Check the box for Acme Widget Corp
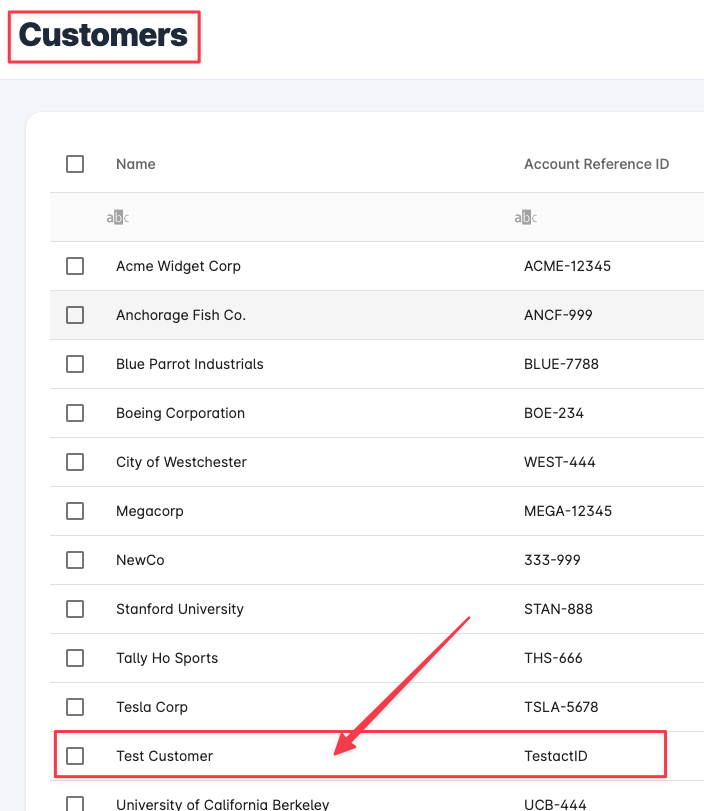704x811 pixels. pyautogui.click(x=75, y=266)
